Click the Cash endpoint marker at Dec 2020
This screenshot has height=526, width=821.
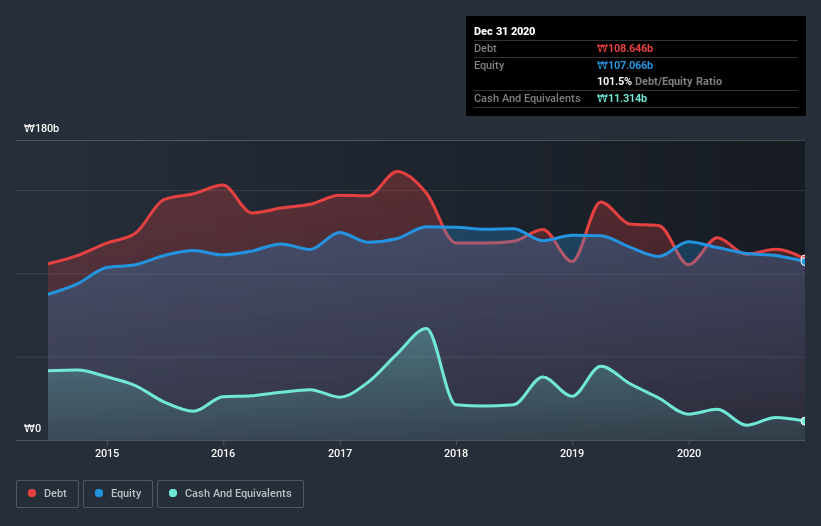[x=804, y=421]
